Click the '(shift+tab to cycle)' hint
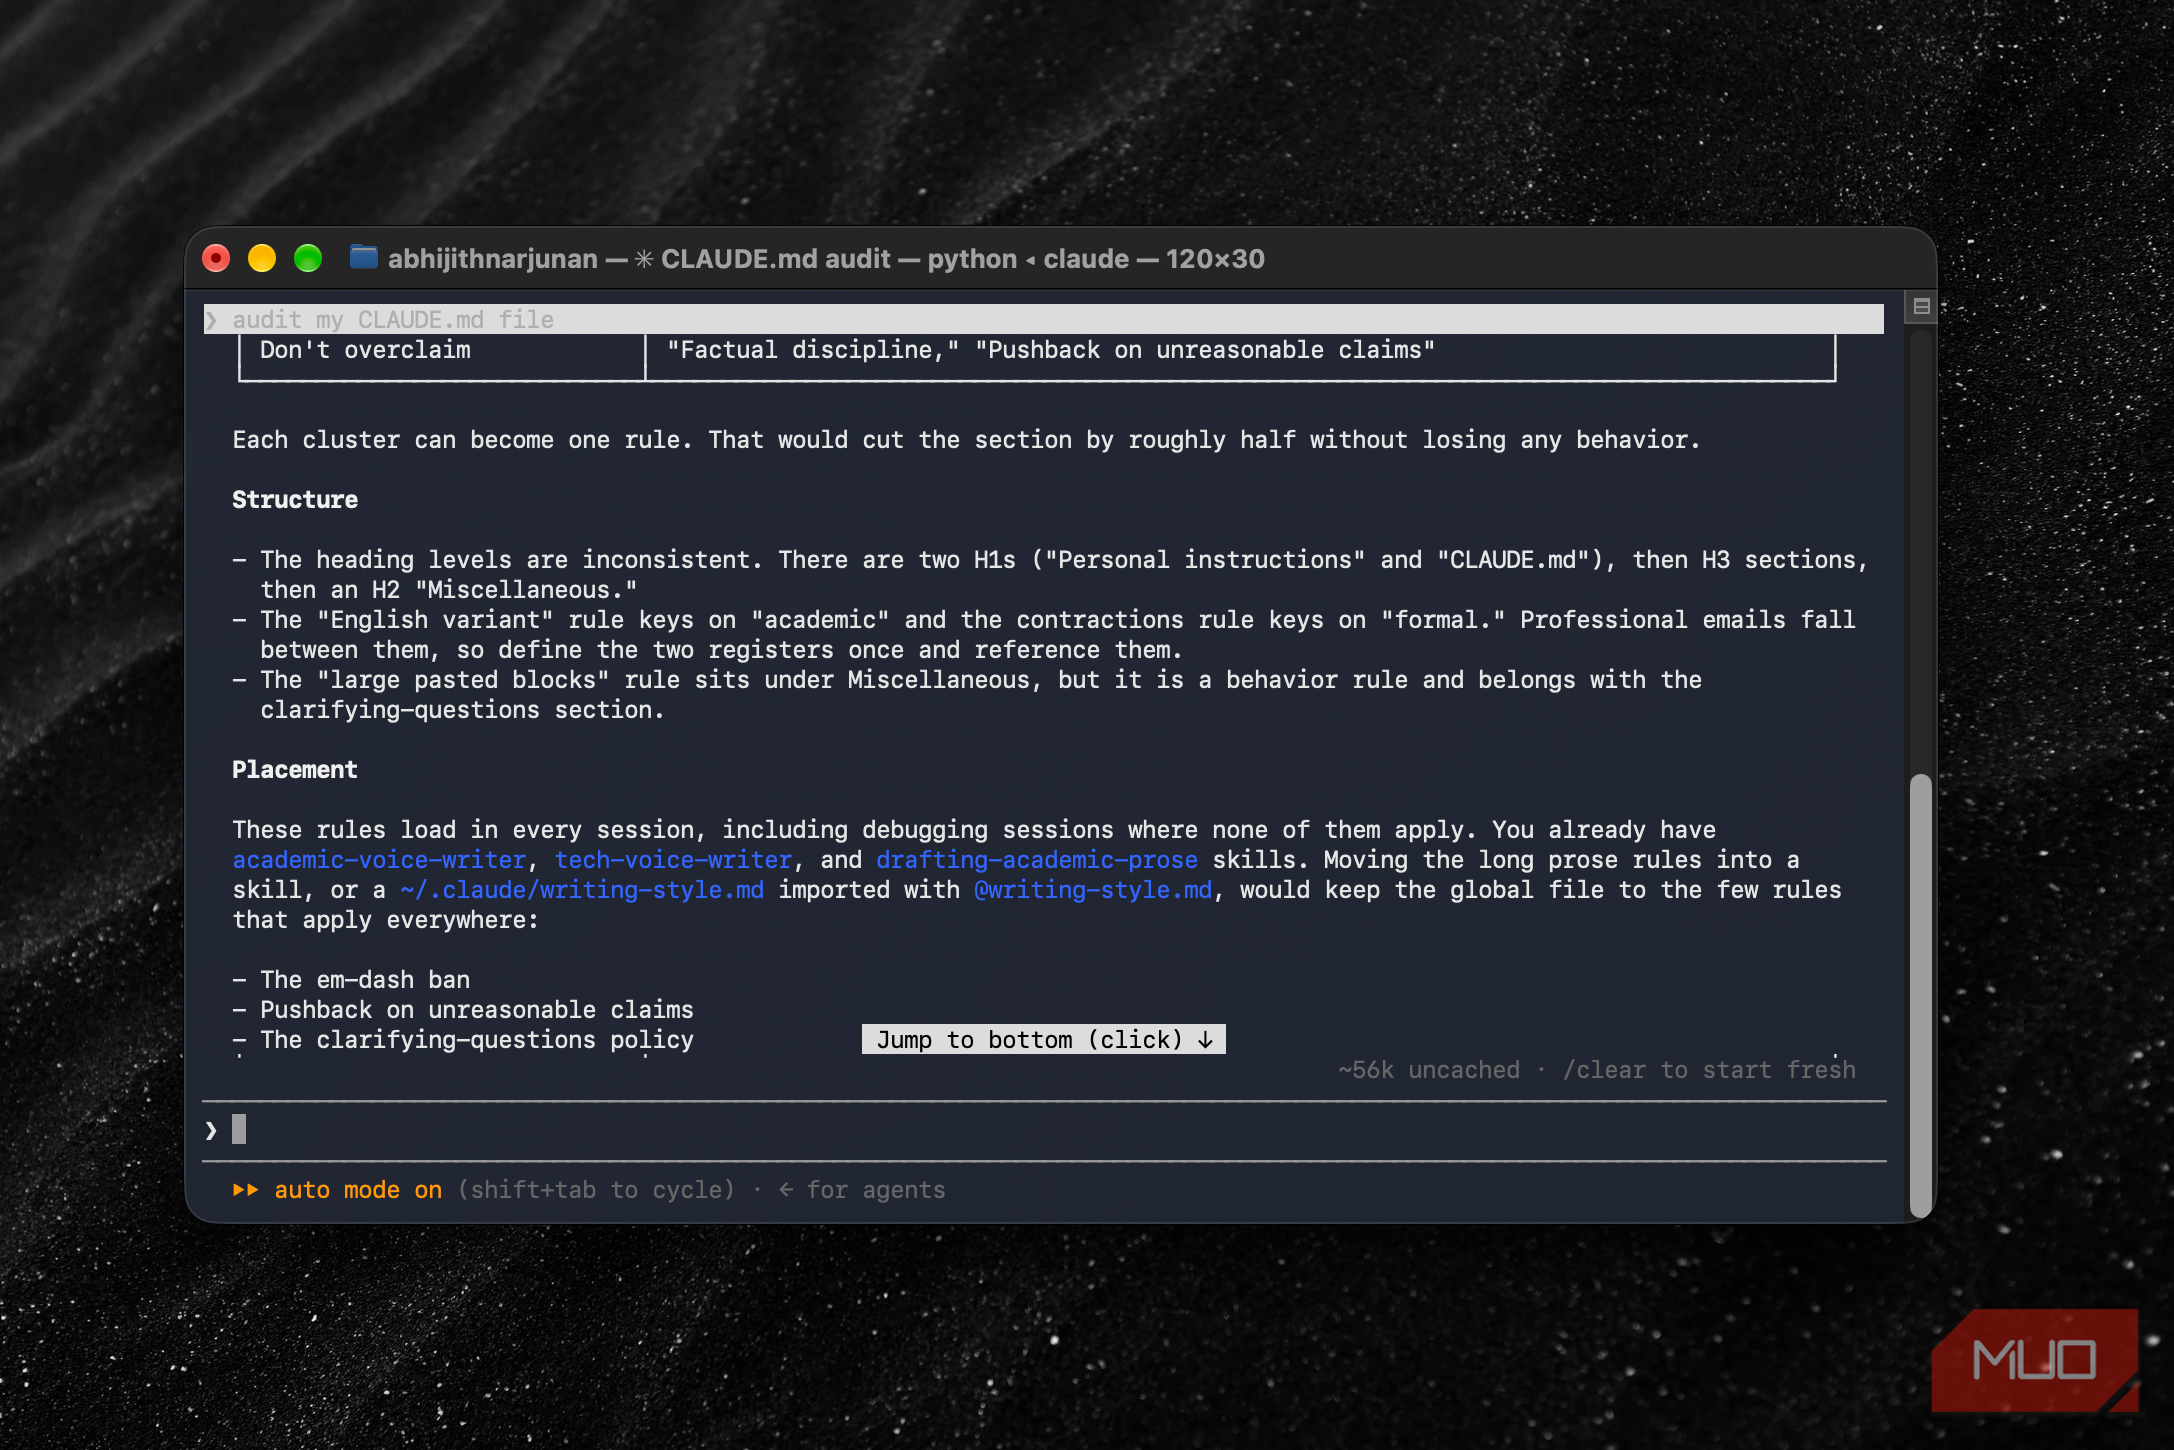The height and width of the screenshot is (1450, 2174). 597,1190
